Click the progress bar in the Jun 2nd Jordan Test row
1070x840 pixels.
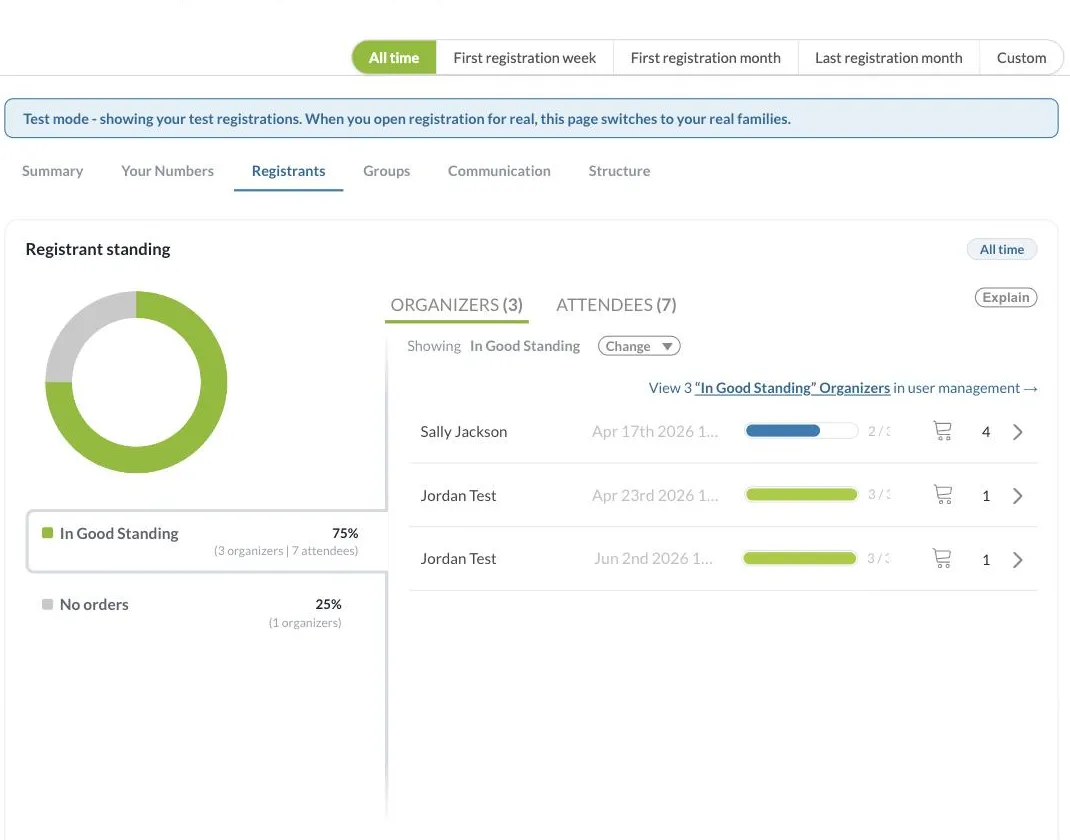[x=800, y=558]
